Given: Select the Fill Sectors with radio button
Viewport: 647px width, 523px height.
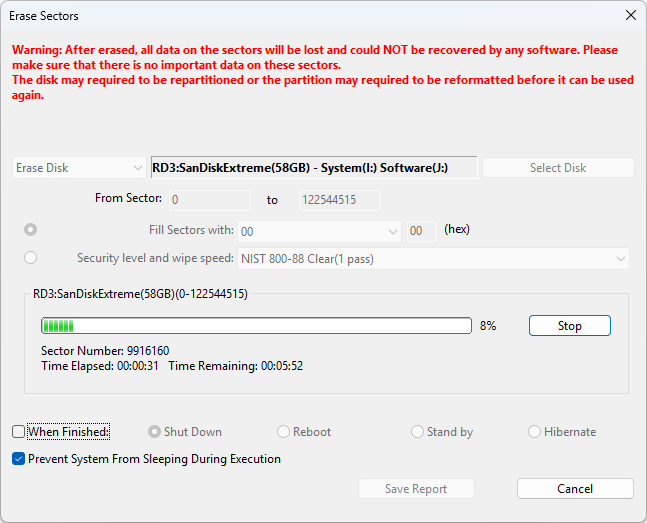Looking at the screenshot, I should pos(30,230).
